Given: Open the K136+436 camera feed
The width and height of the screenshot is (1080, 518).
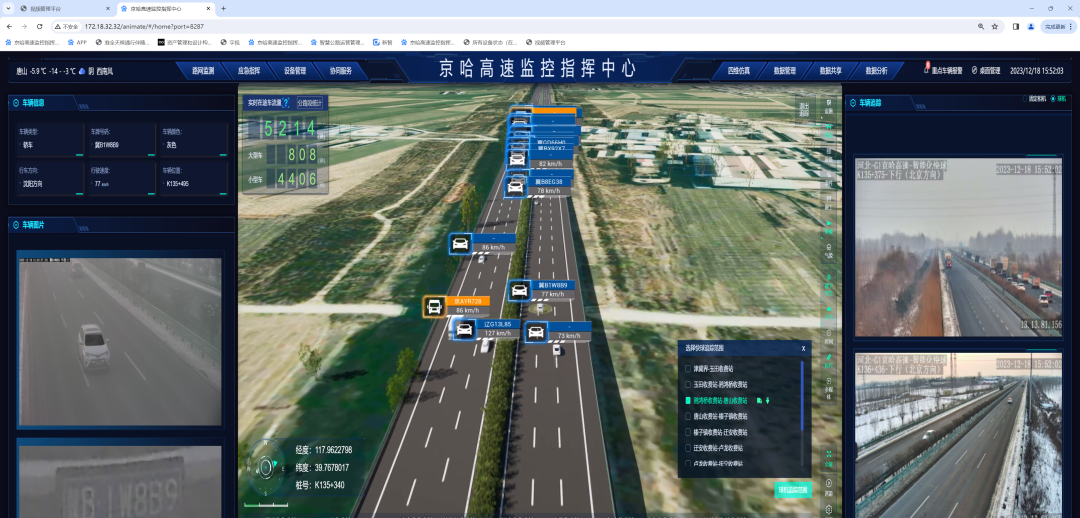Looking at the screenshot, I should tap(958, 435).
